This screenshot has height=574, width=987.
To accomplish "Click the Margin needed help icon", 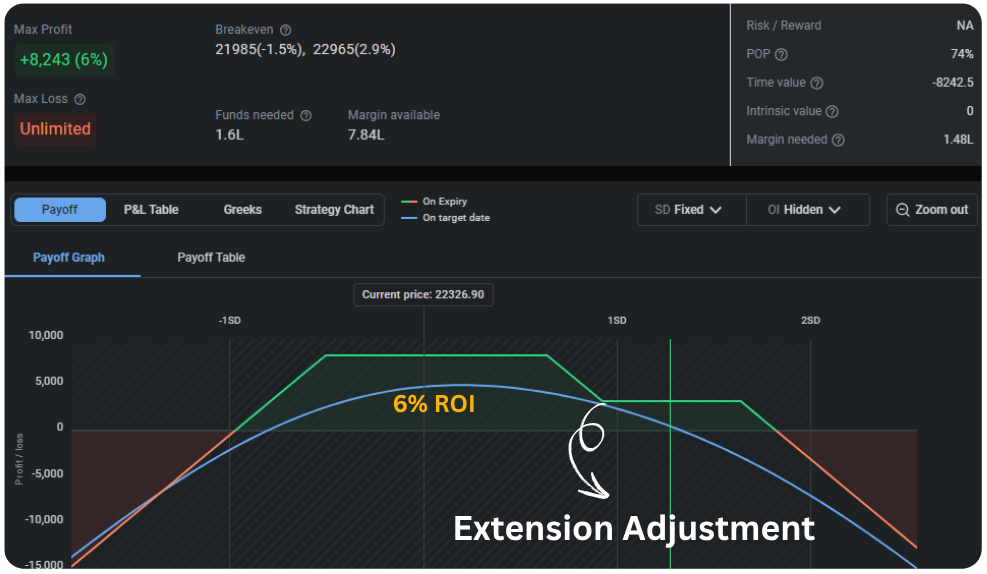I will [838, 140].
